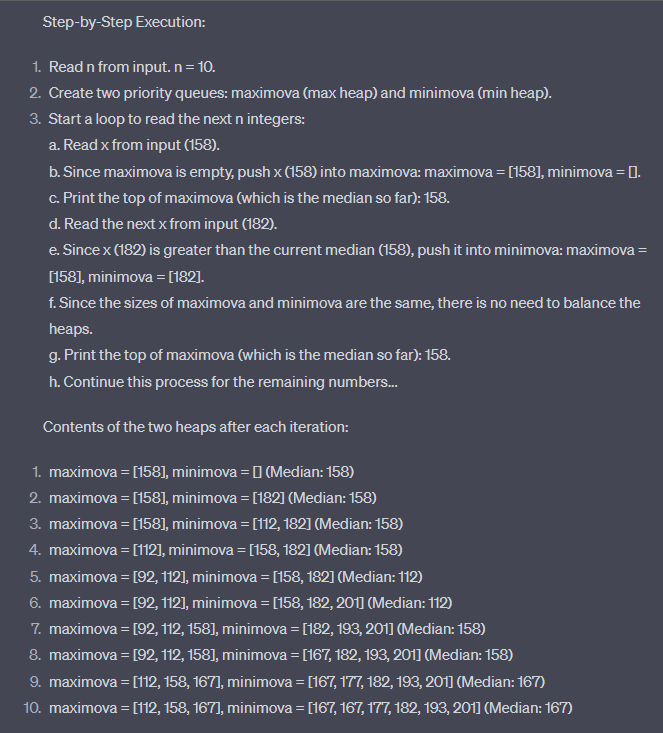Click step 1 'Read n from input' line
Image resolution: width=663 pixels, height=733 pixels.
[132, 67]
